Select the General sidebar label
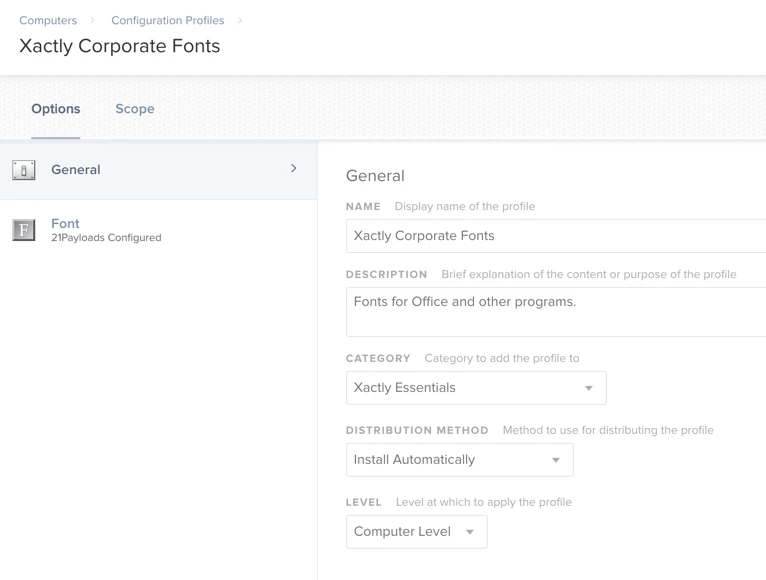The width and height of the screenshot is (766, 580). tap(76, 170)
